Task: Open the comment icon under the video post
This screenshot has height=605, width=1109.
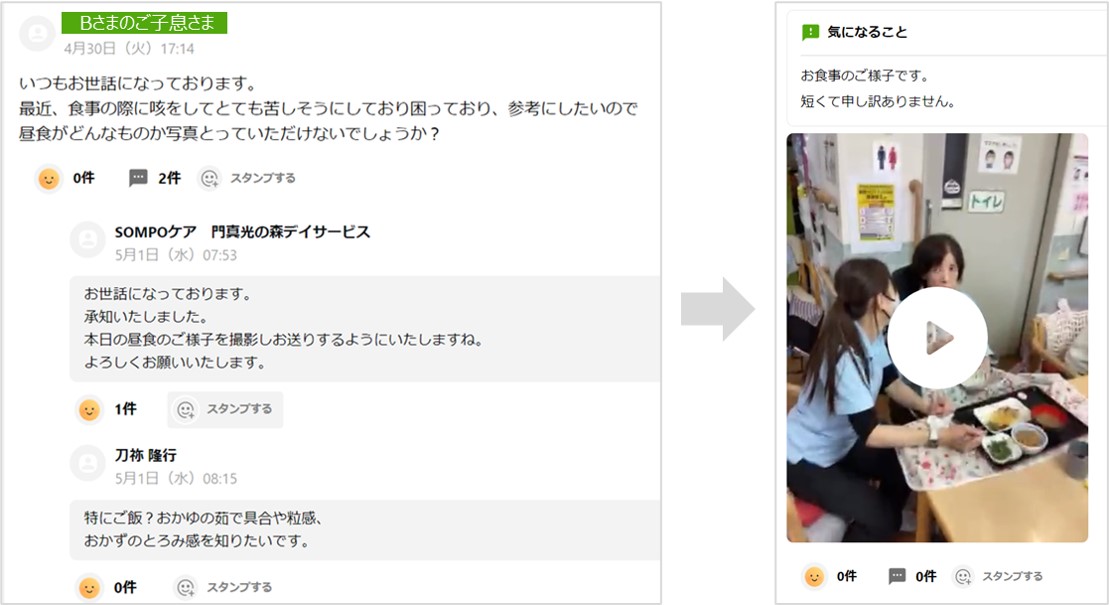Action: coord(897,576)
